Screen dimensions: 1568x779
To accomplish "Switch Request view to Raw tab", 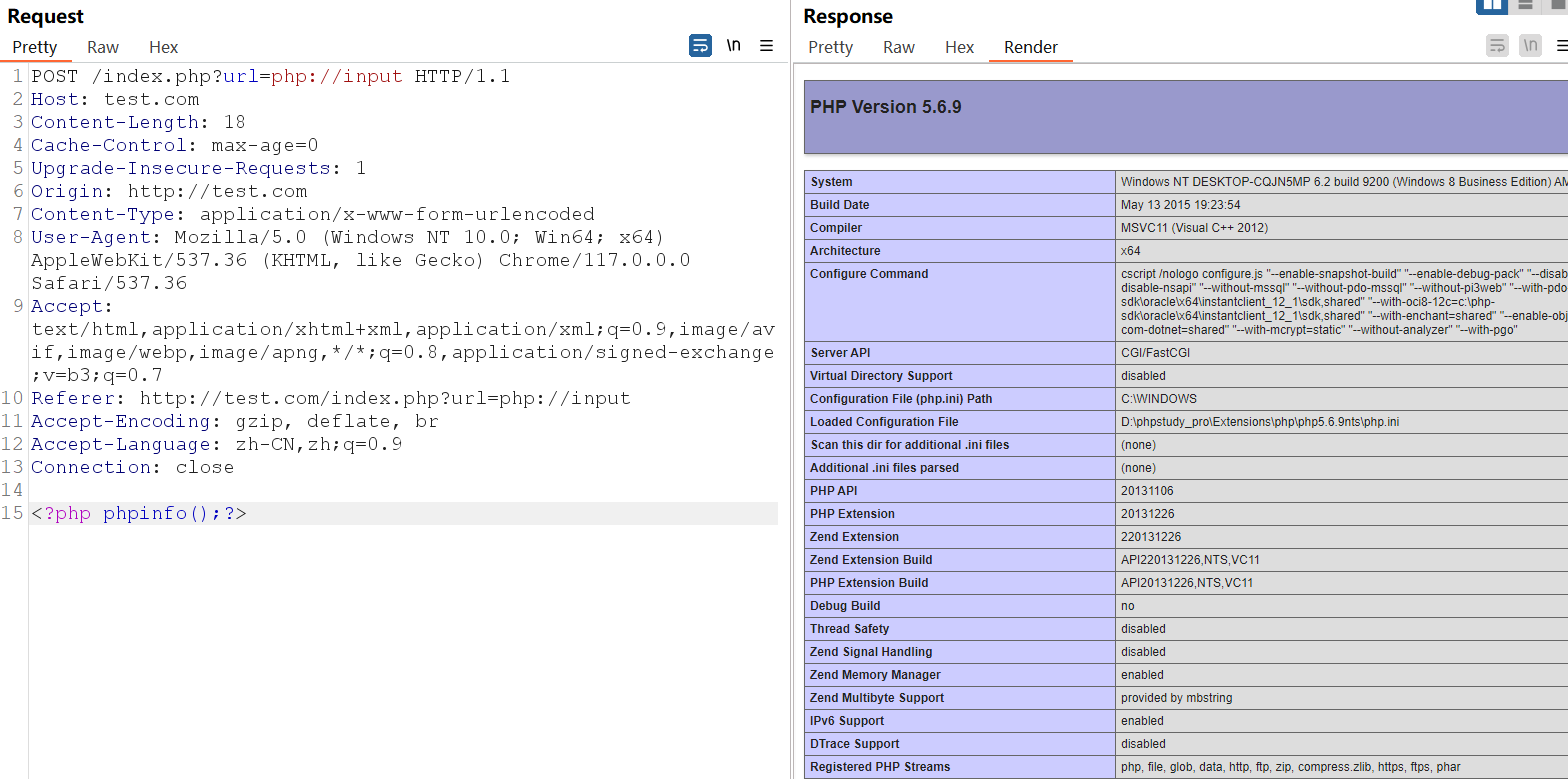I will [x=103, y=47].
